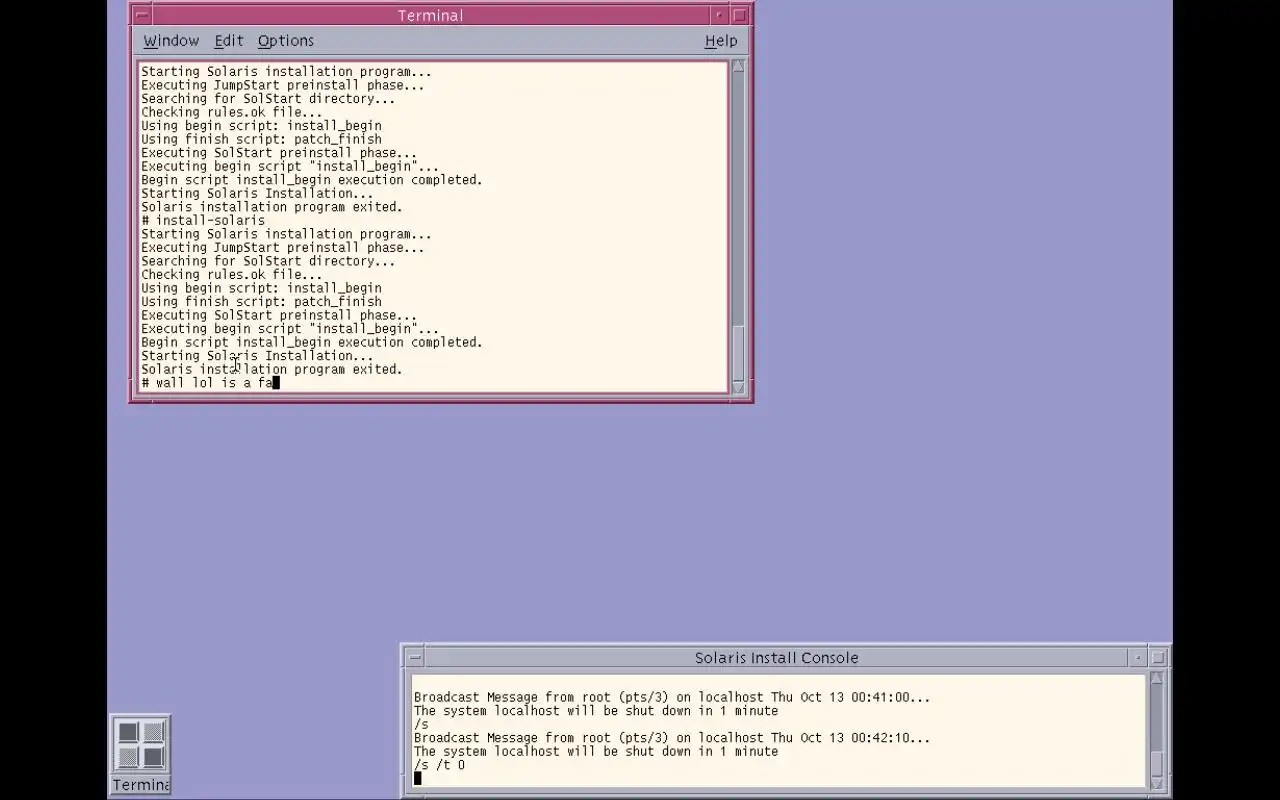Click the last 'Solaris installation program exited.' line
1280x800 pixels.
(272, 369)
